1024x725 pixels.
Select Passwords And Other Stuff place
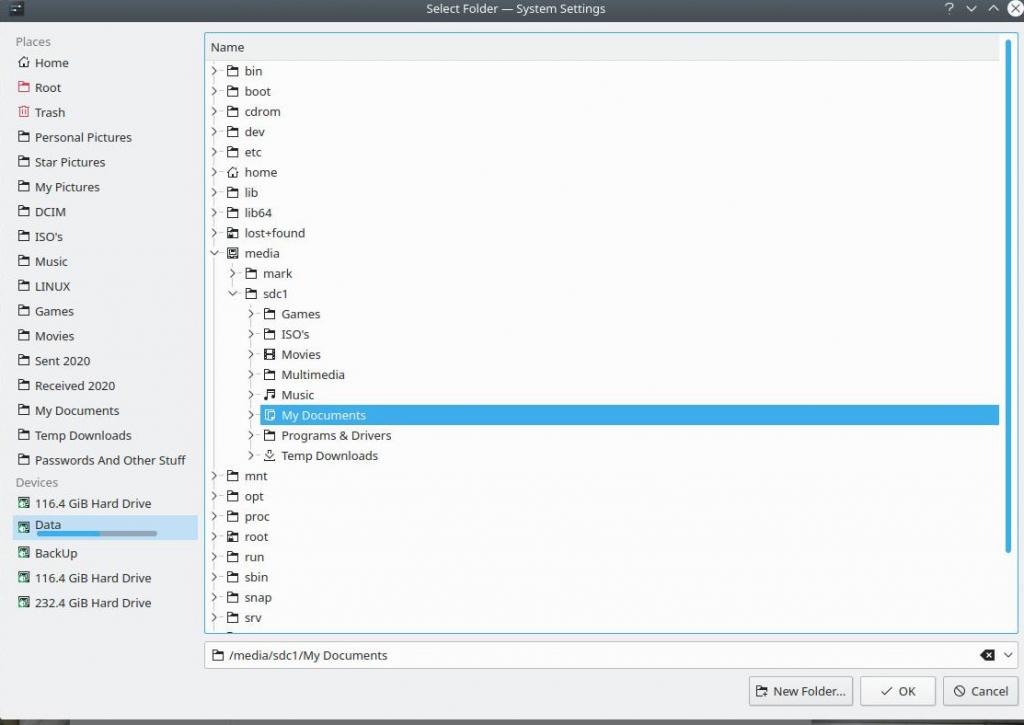click(x=110, y=460)
